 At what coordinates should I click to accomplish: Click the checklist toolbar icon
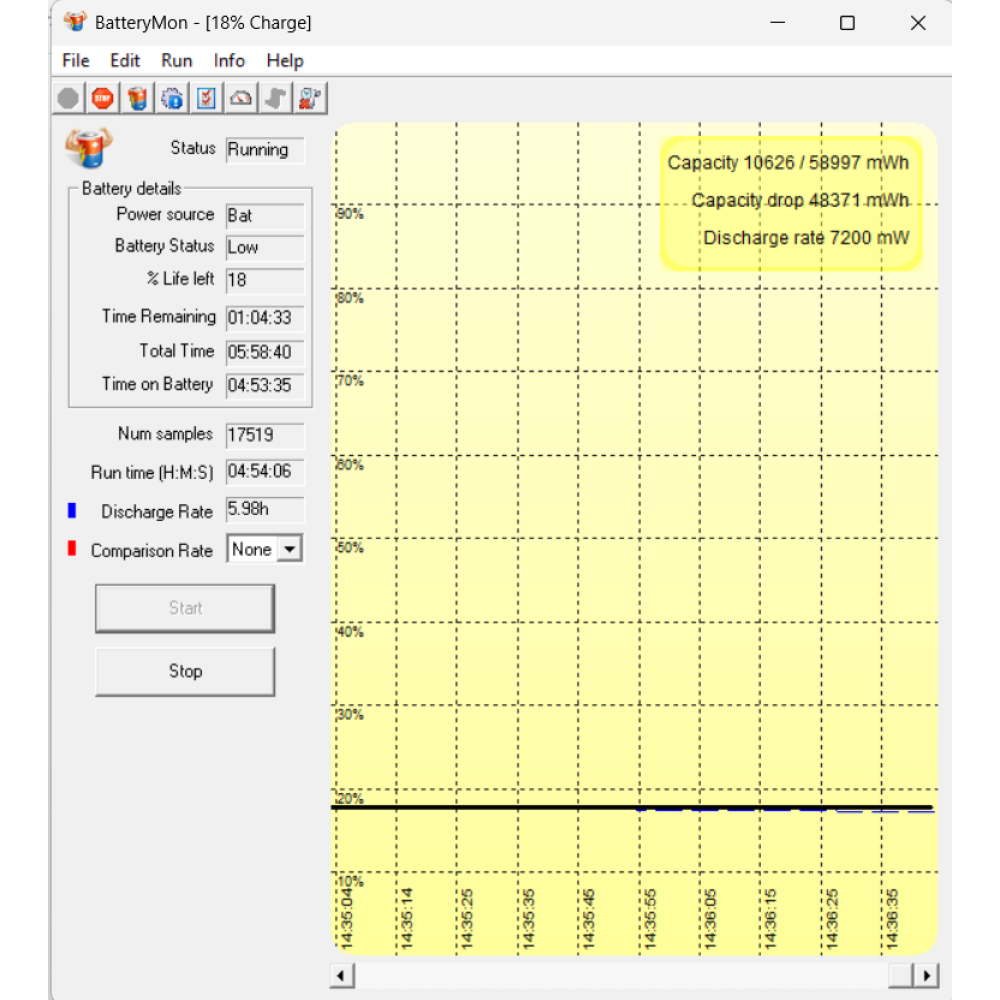click(x=206, y=98)
